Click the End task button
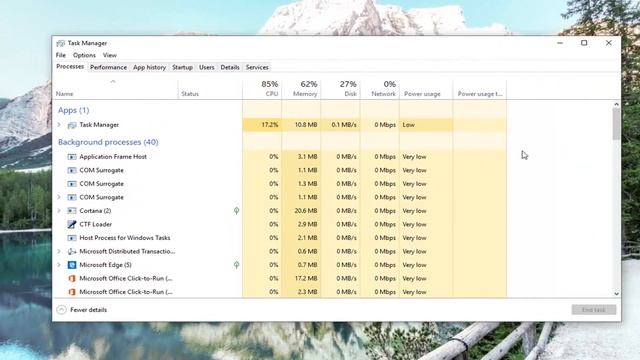 pyautogui.click(x=593, y=310)
